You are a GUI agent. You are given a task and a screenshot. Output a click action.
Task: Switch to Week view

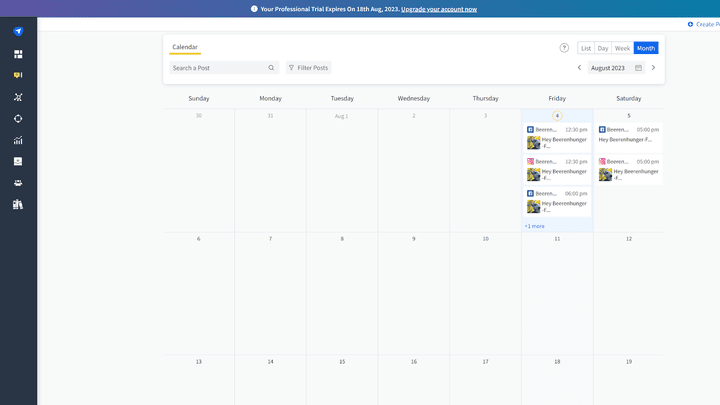click(x=622, y=48)
